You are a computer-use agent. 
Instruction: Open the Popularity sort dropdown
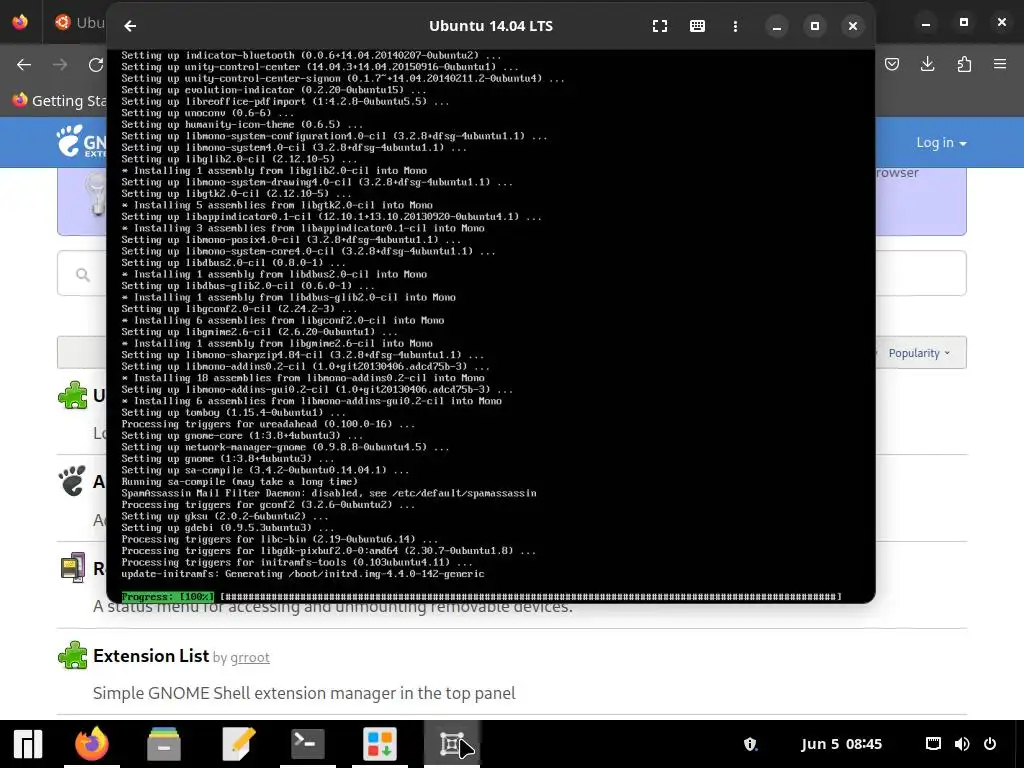click(919, 353)
